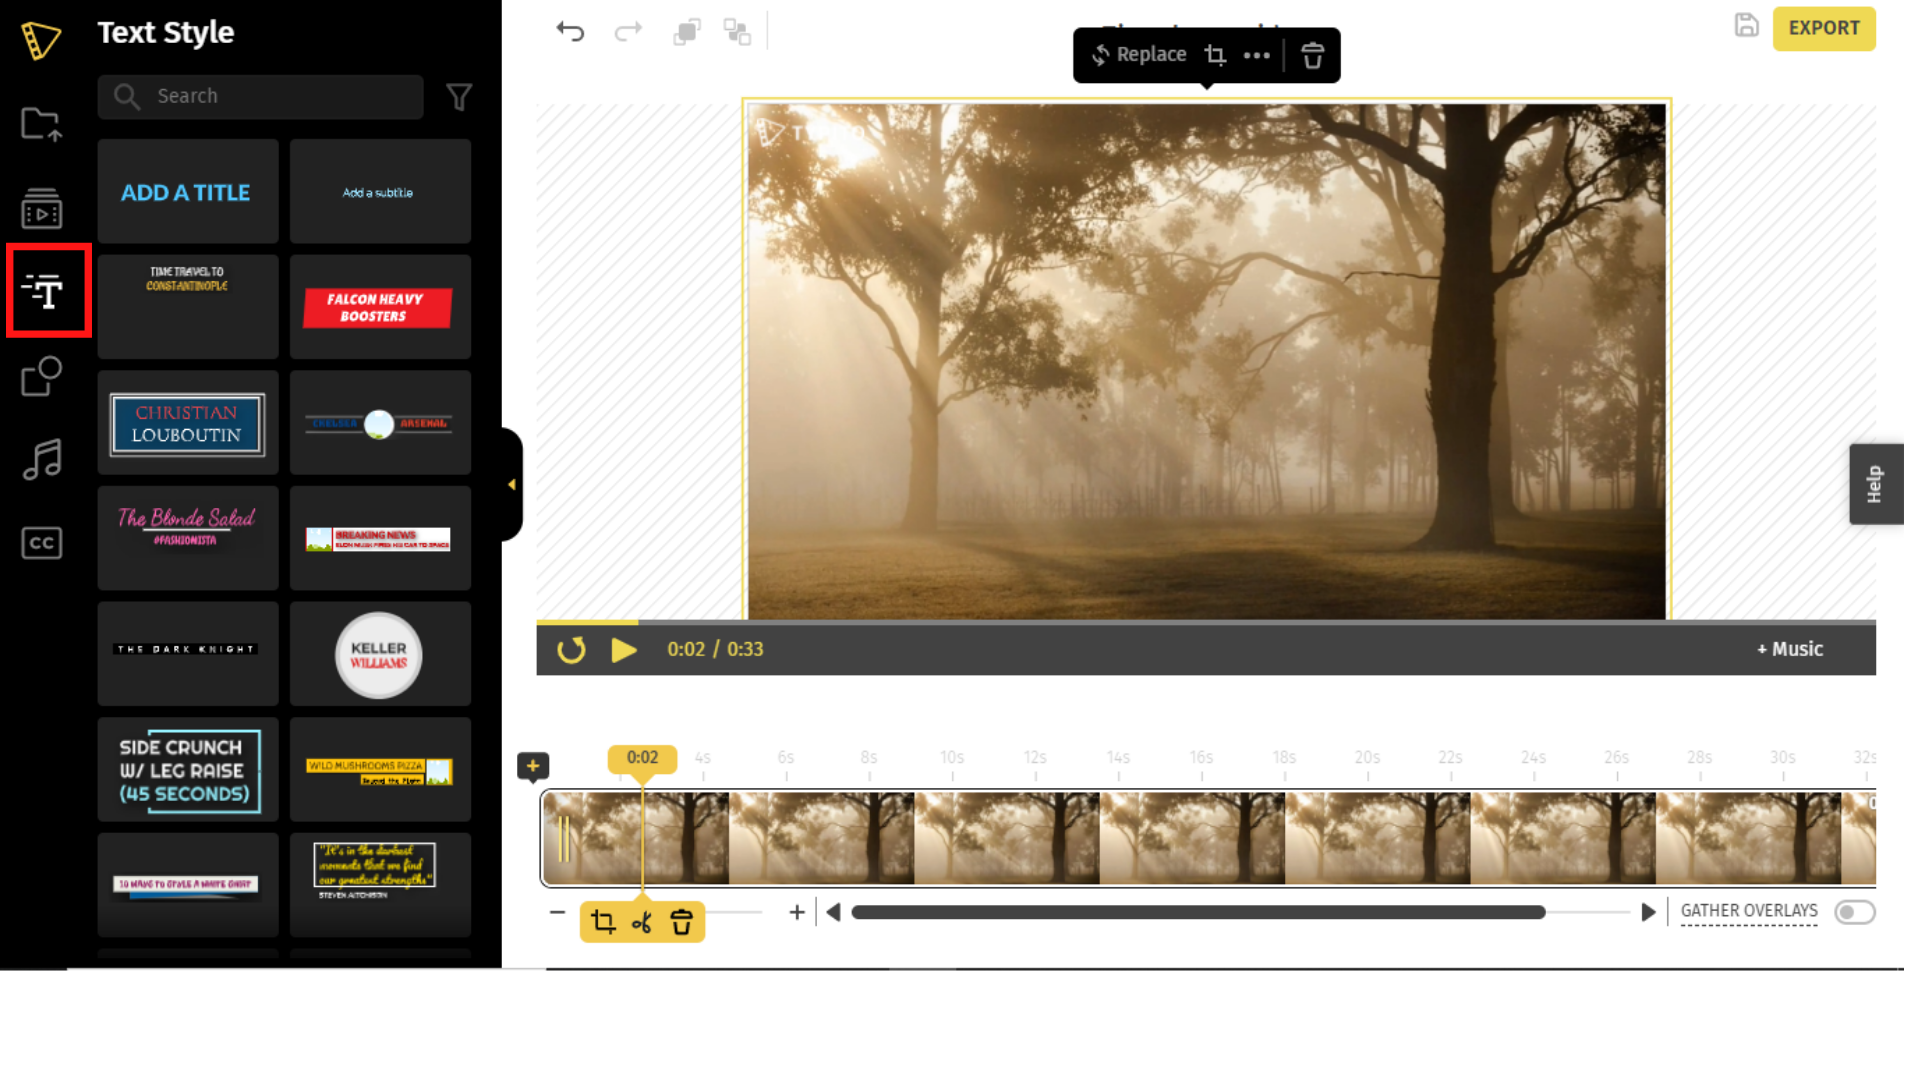The image size is (1920, 1080).
Task: Click the video progress bar
Action: [x=1206, y=622]
